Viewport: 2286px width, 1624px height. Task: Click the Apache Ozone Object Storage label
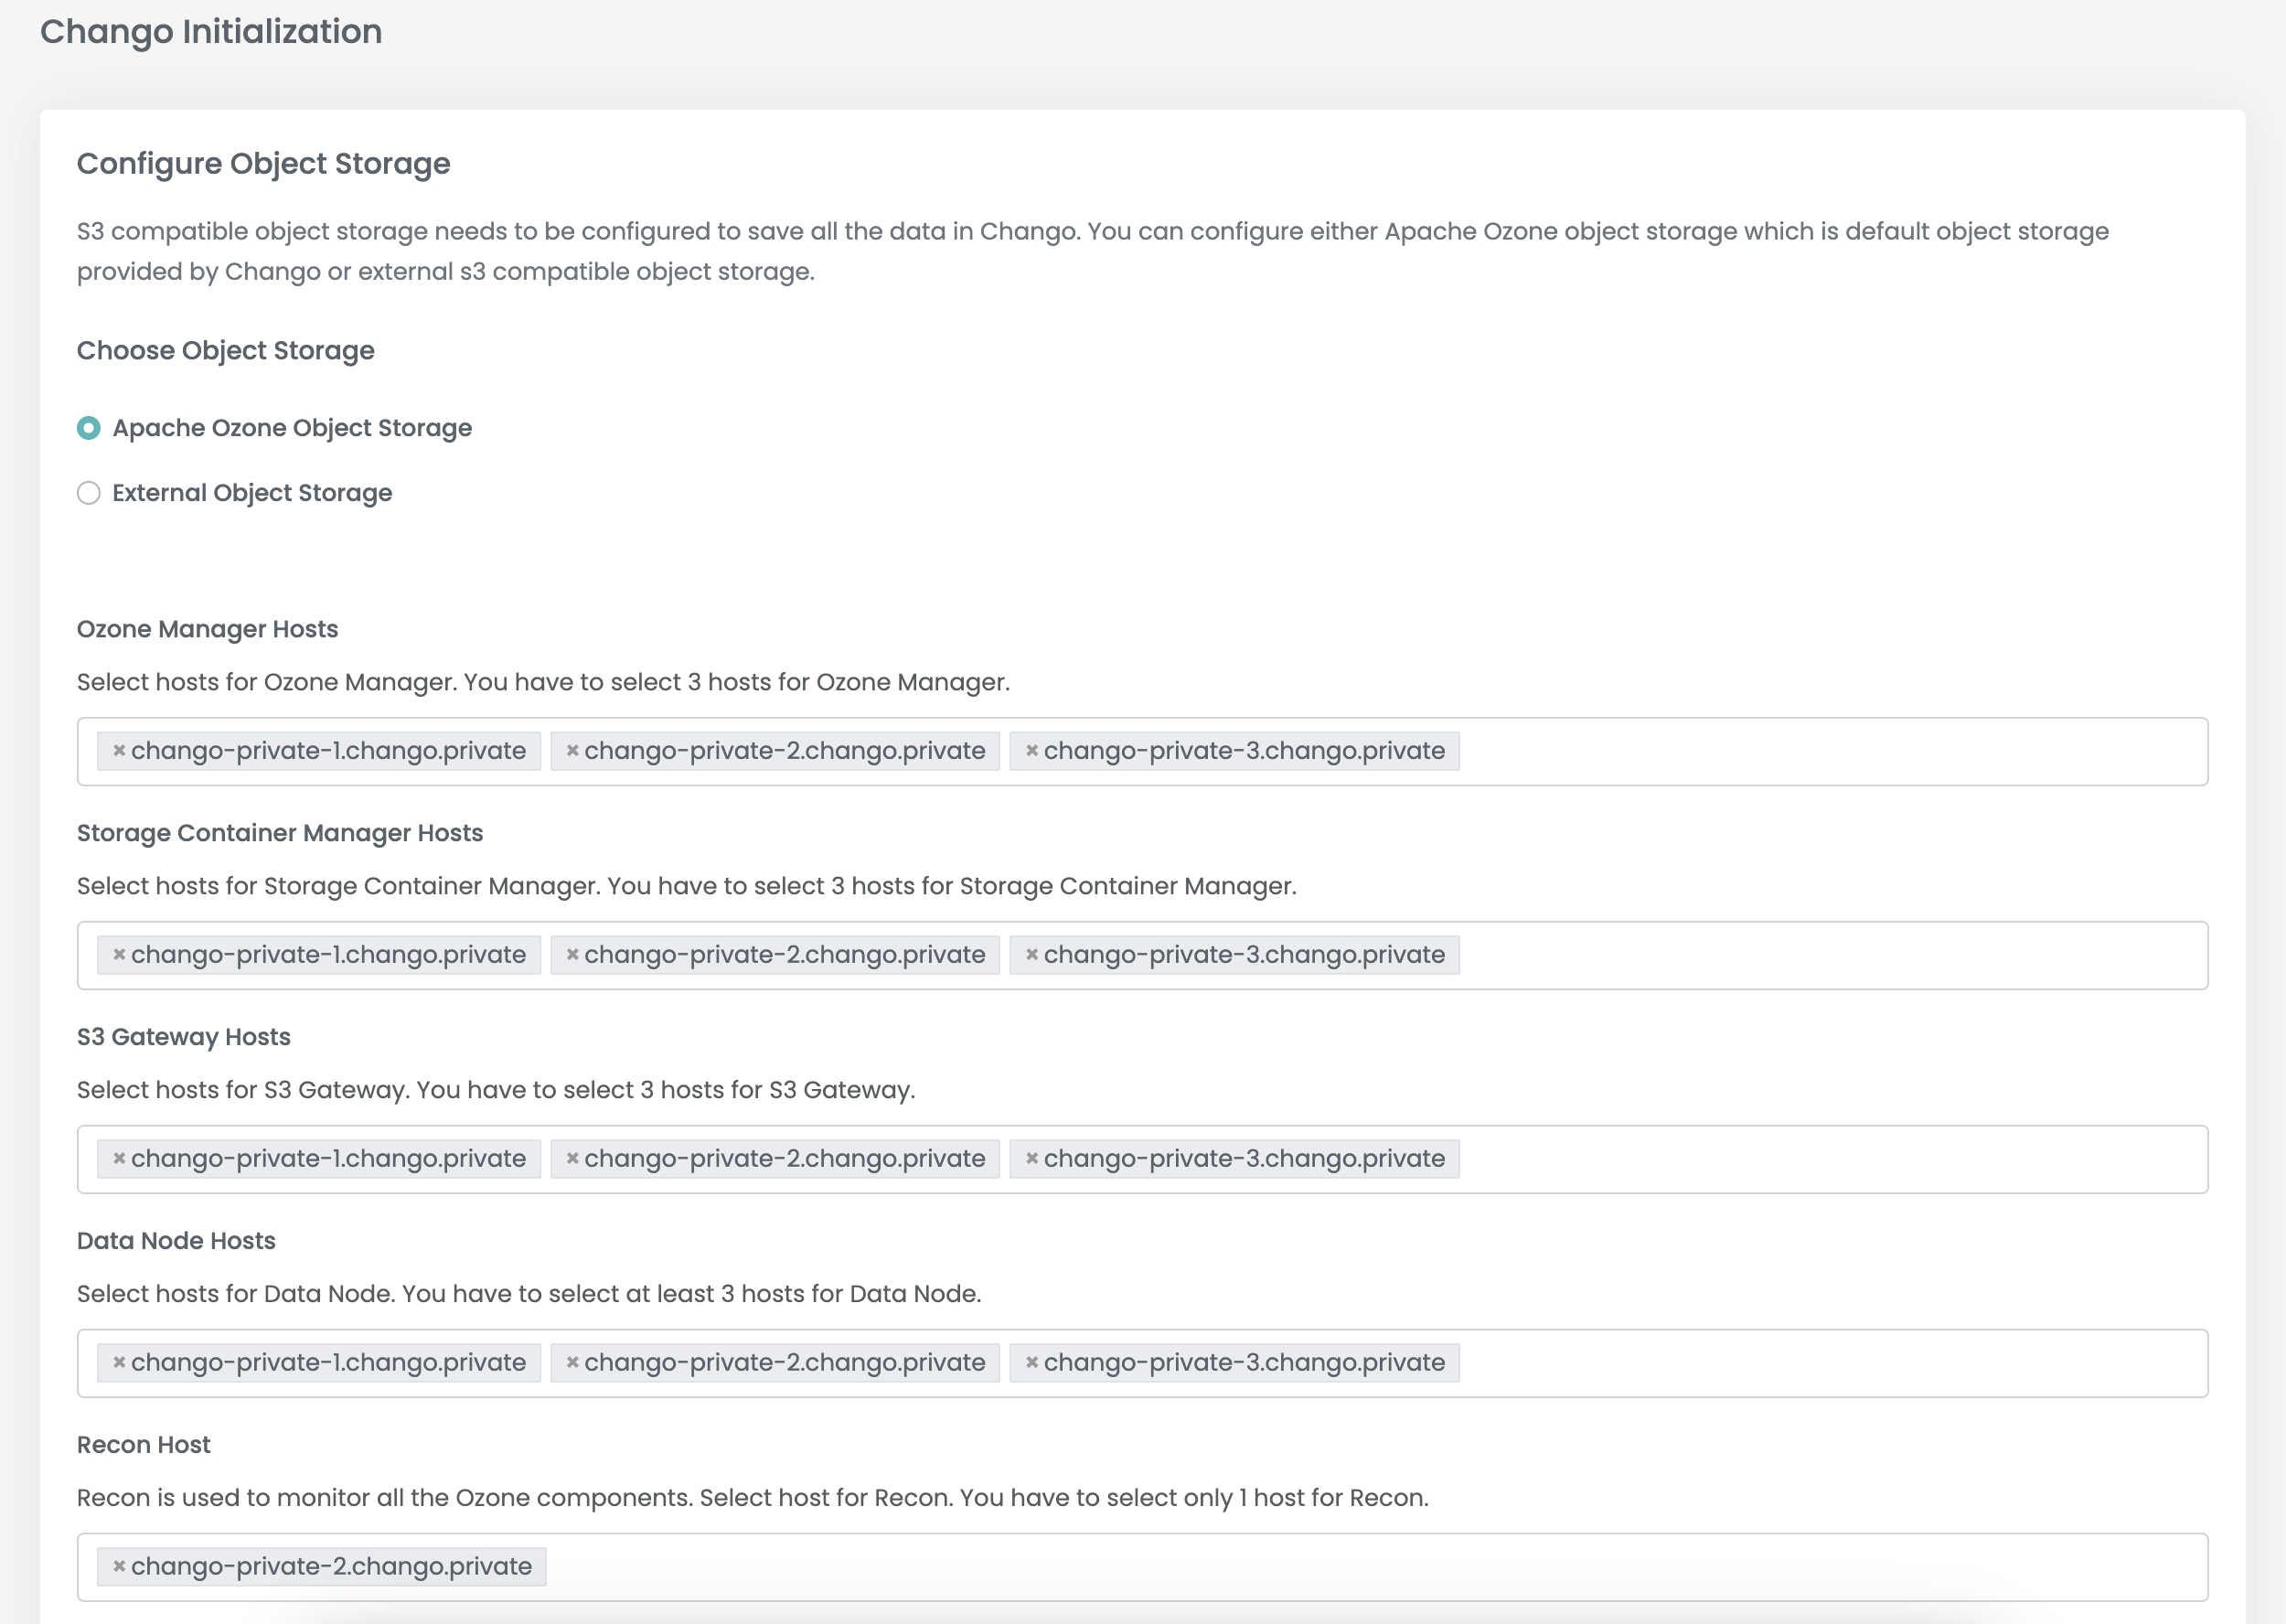(x=292, y=428)
